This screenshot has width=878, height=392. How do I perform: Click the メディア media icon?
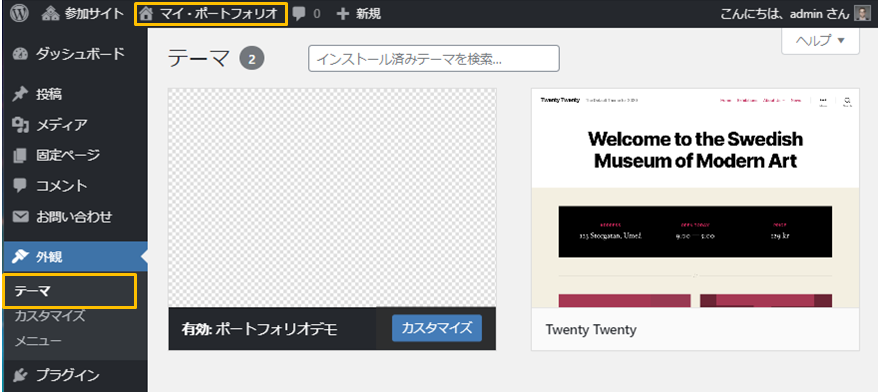pos(20,124)
